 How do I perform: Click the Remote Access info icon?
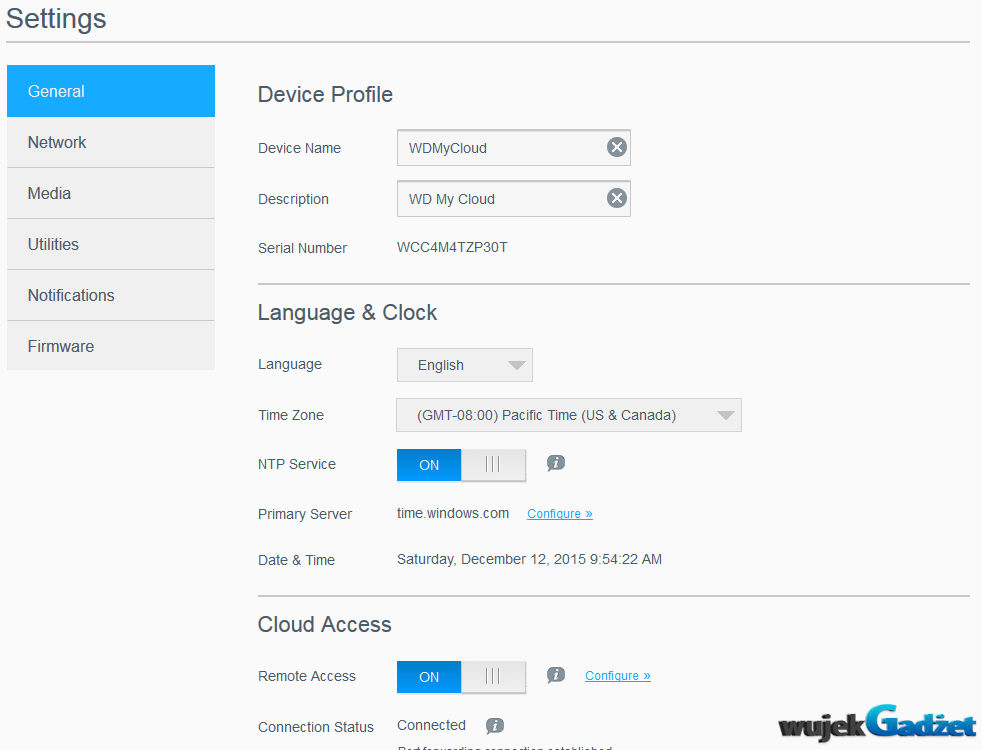tap(556, 675)
